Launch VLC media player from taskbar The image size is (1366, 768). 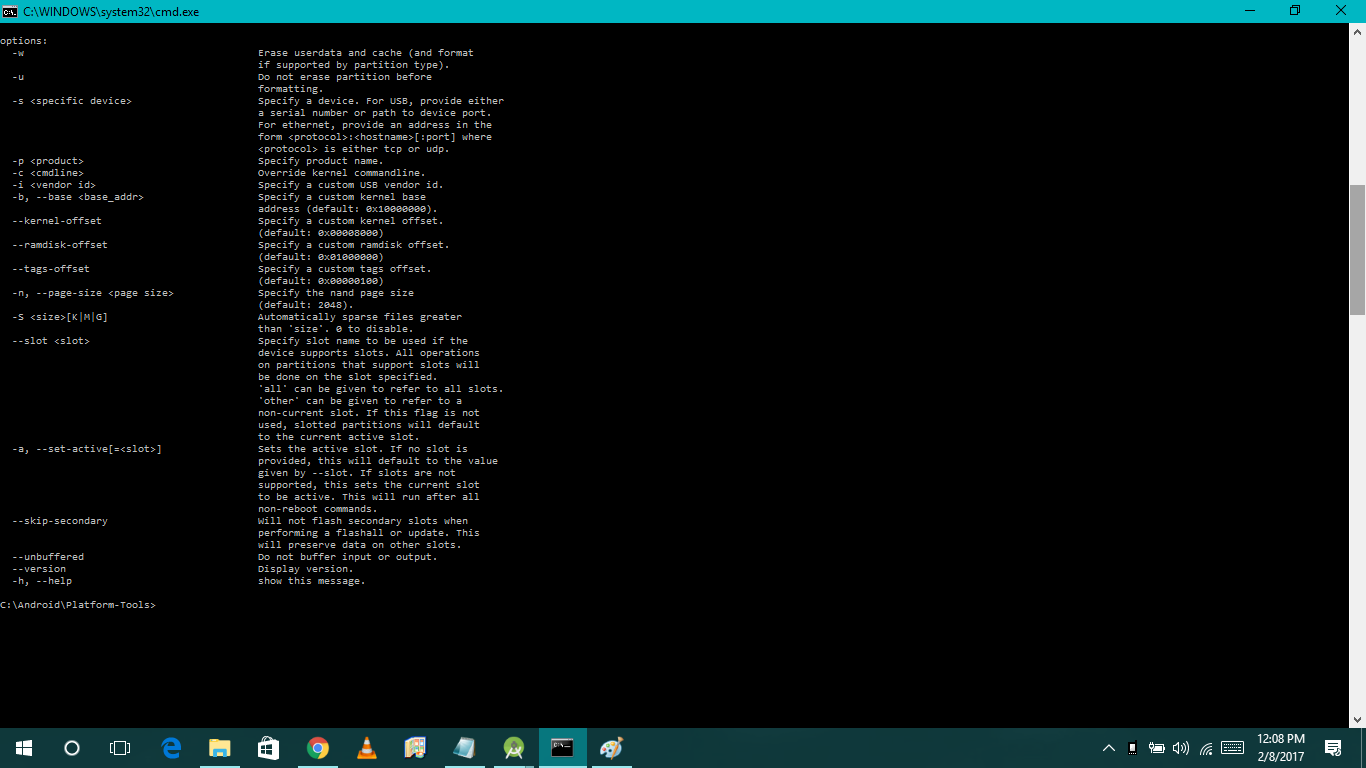coord(366,748)
